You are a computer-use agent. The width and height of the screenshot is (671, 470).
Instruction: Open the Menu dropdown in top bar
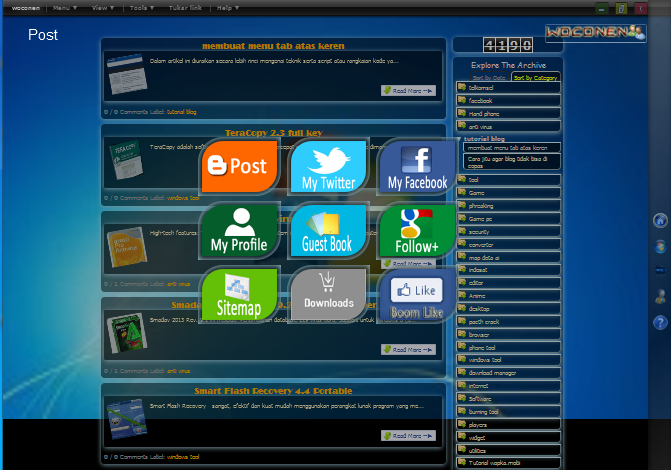(65, 8)
